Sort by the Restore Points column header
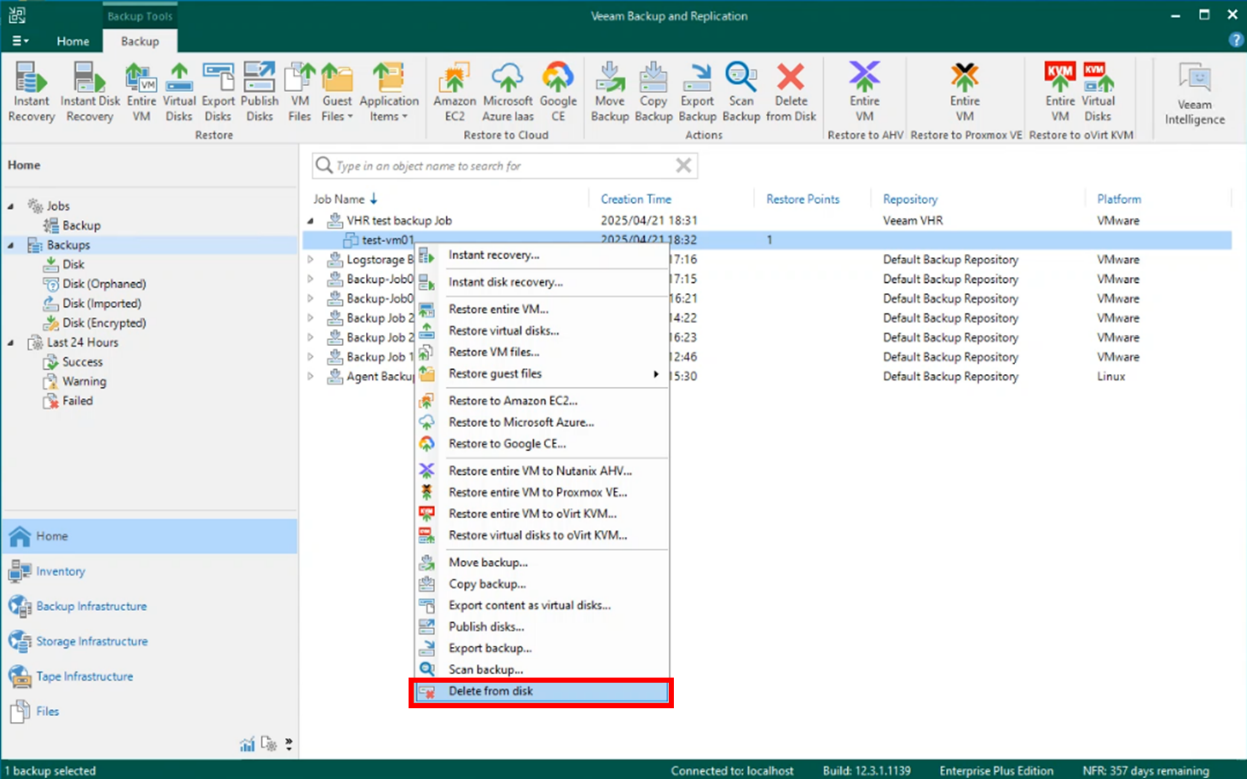This screenshot has height=779, width=1247. click(x=802, y=199)
